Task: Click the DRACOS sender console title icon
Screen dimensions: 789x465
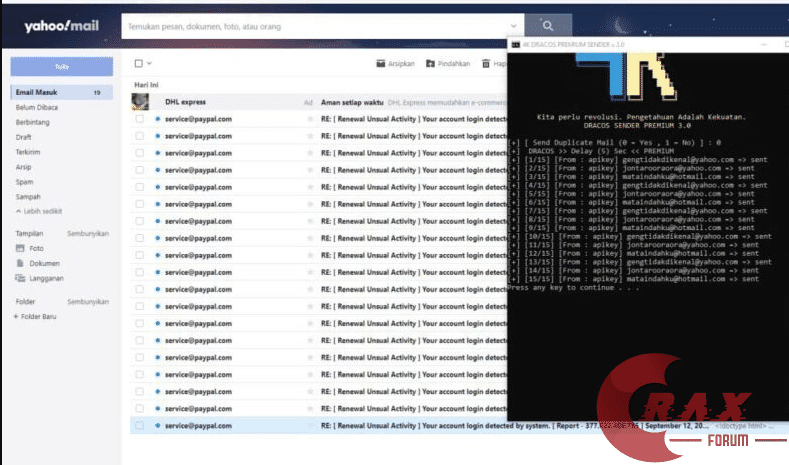Action: click(515, 45)
